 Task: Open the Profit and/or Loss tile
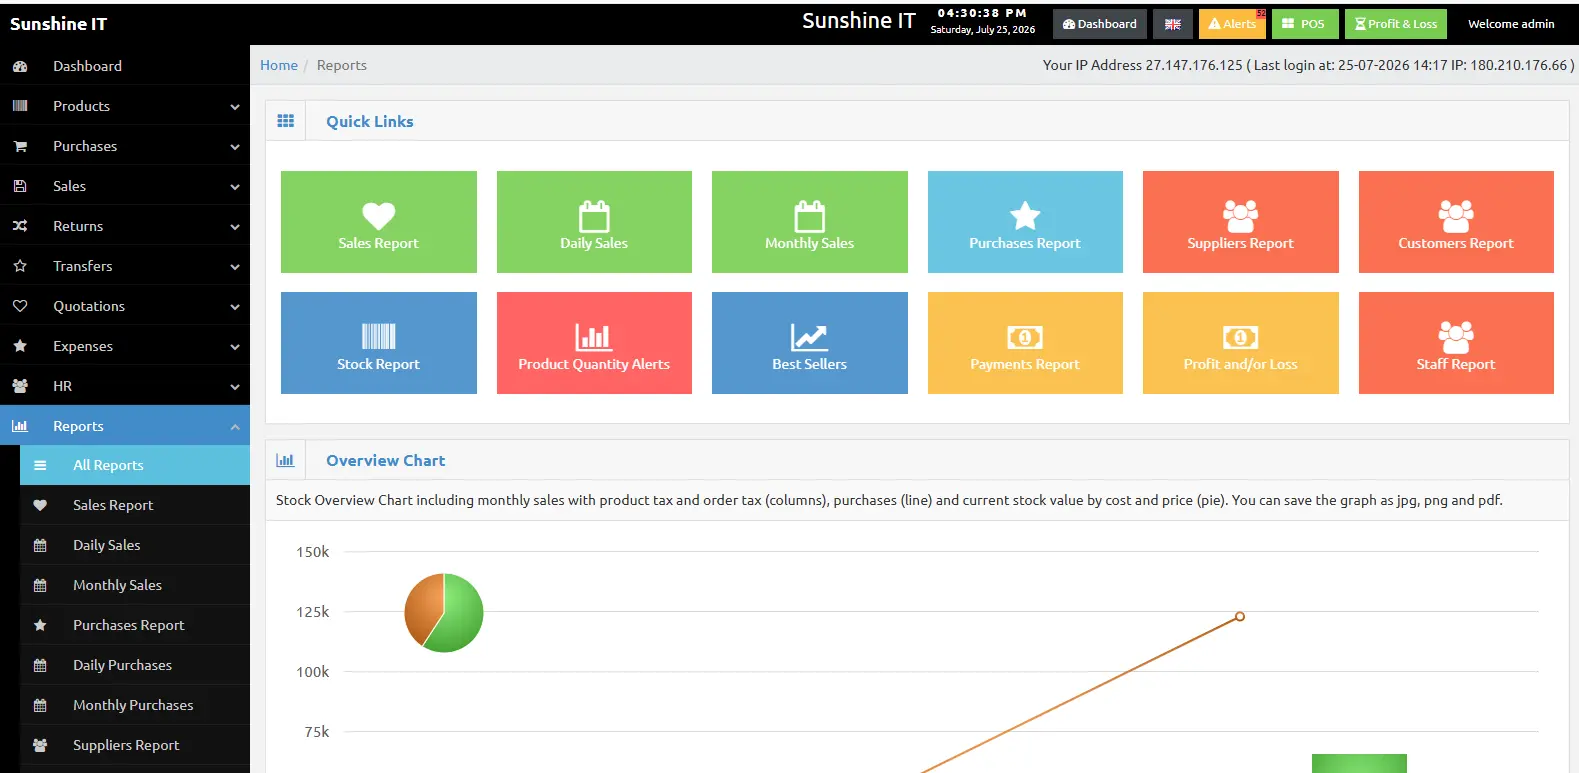[1241, 343]
